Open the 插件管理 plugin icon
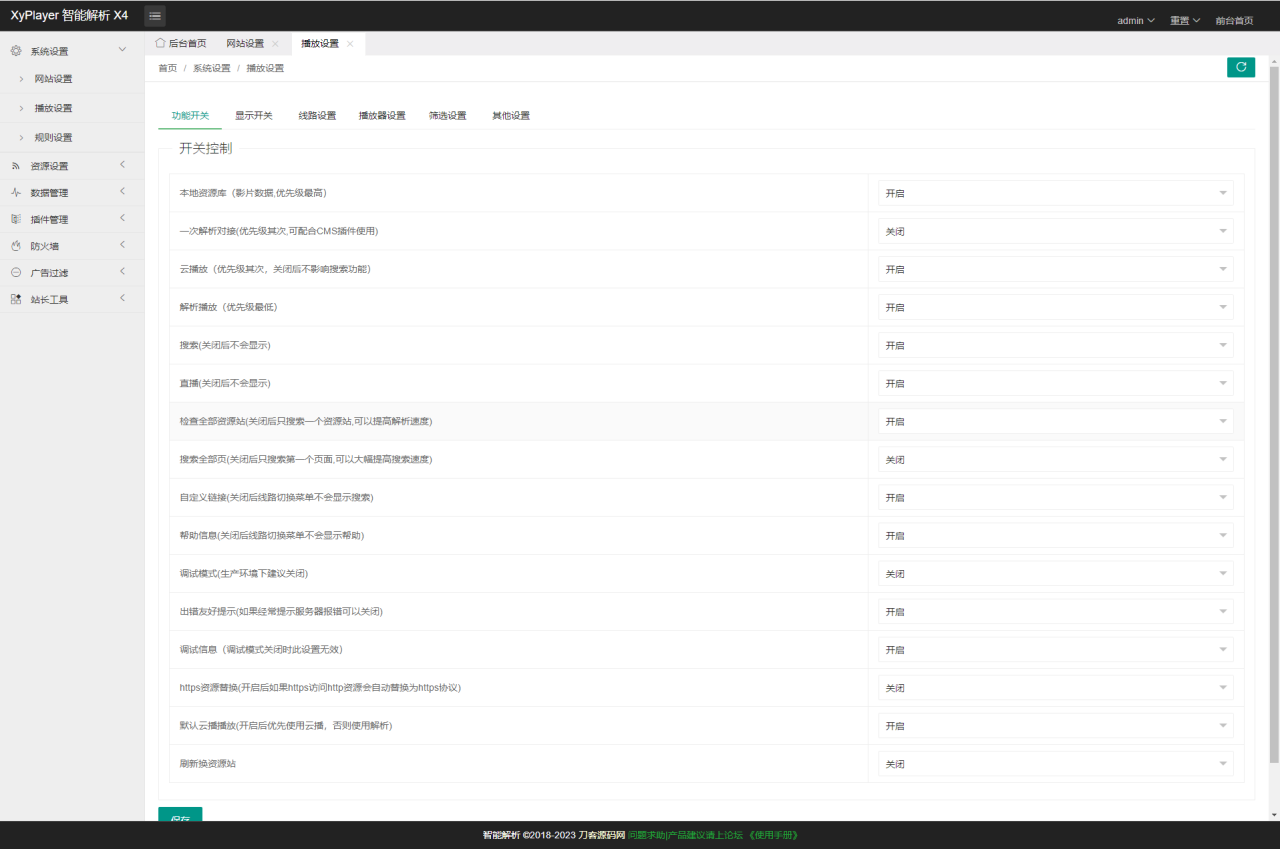The image size is (1280, 849). tap(15, 219)
